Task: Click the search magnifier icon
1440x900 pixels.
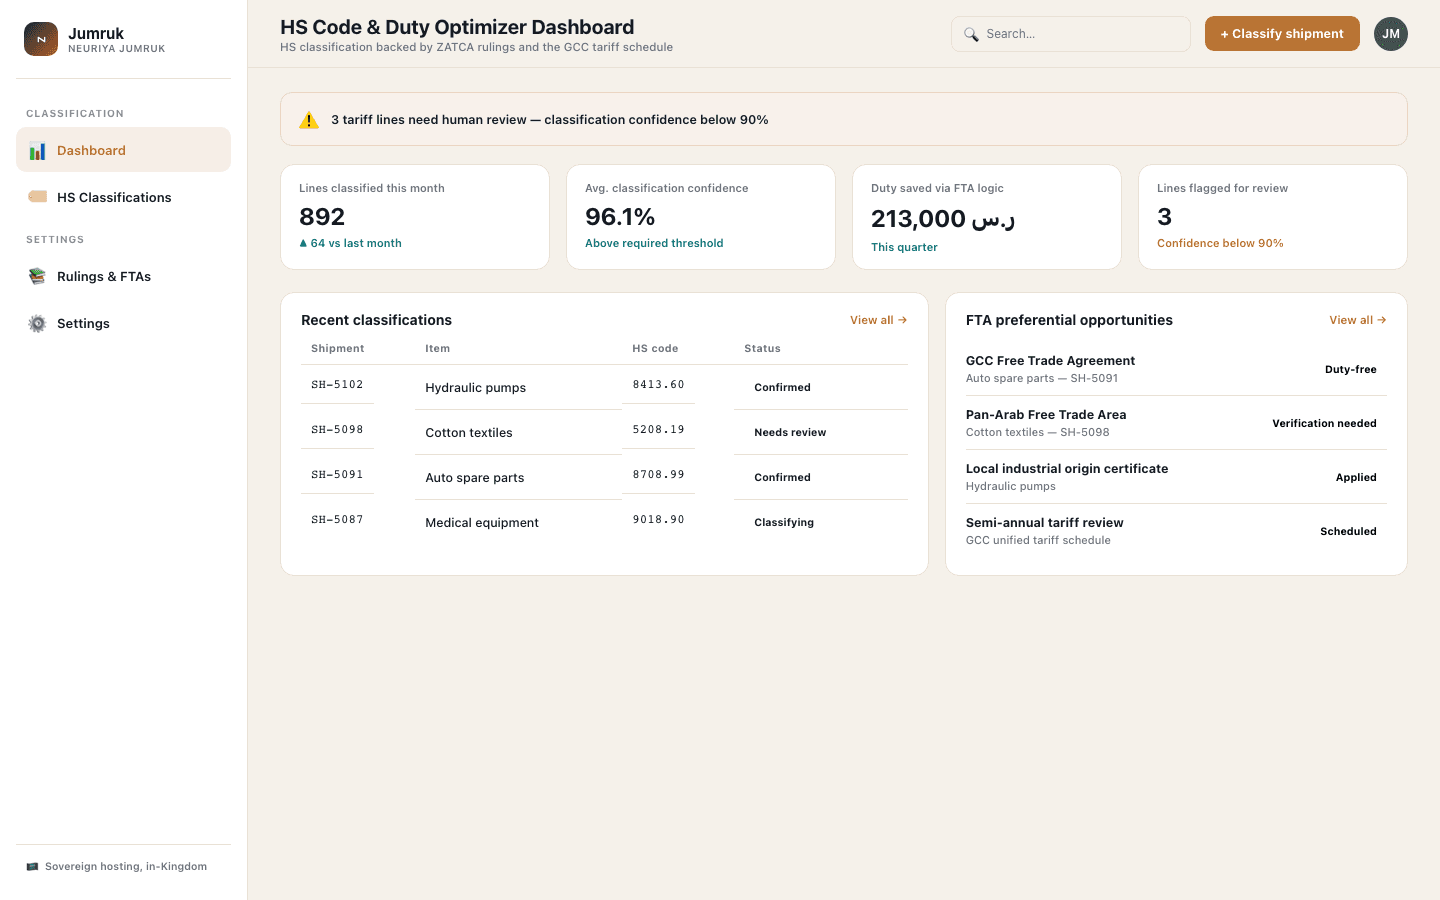Action: click(x=971, y=34)
